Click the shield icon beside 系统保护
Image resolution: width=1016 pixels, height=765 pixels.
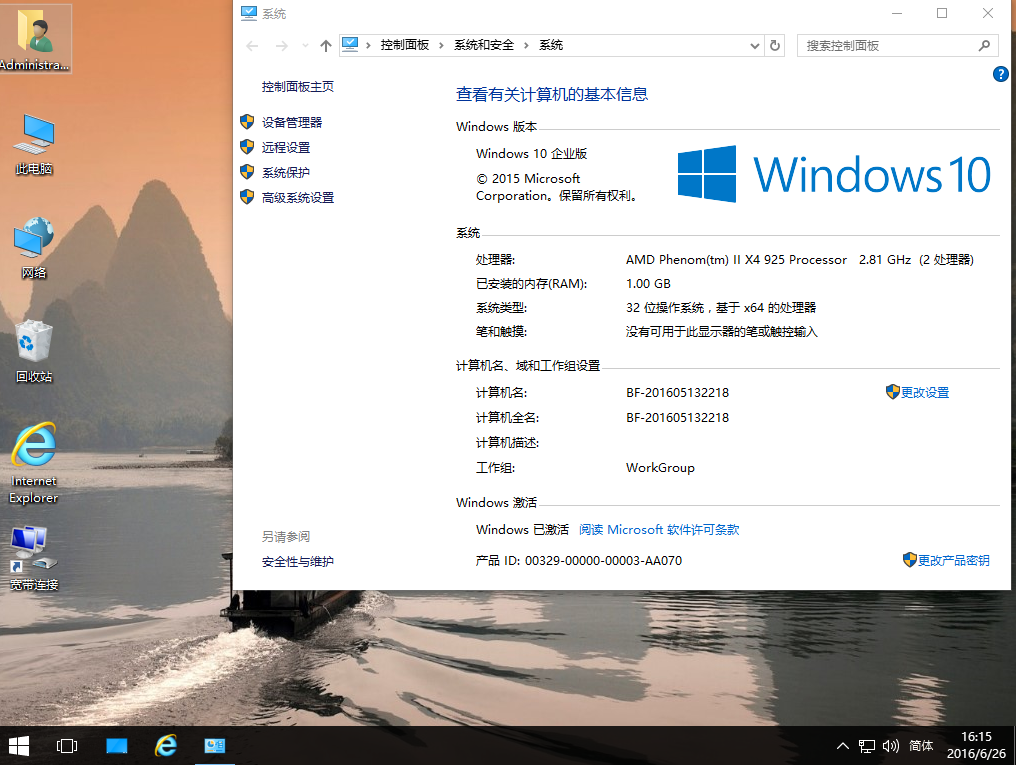[x=247, y=172]
